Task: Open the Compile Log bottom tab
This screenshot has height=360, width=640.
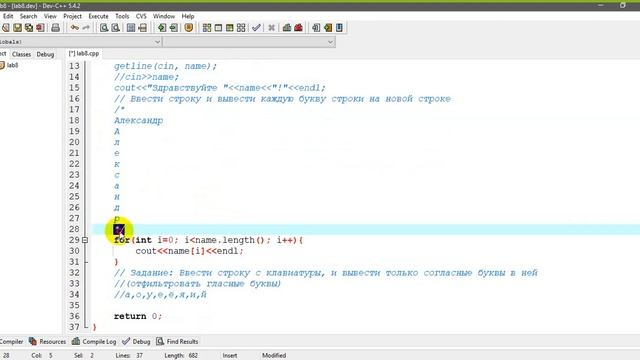Action: [x=94, y=342]
